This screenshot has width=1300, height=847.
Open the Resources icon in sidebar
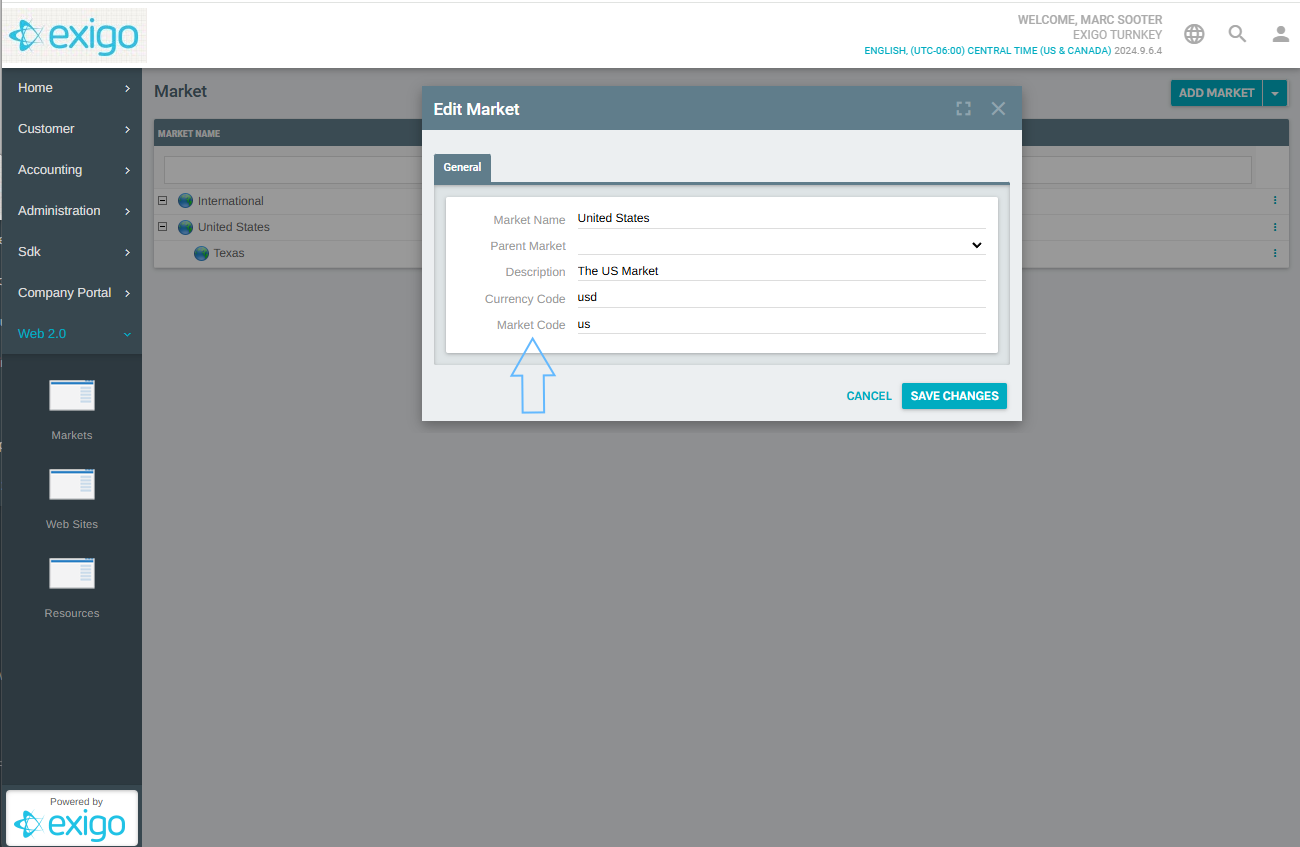pos(72,574)
